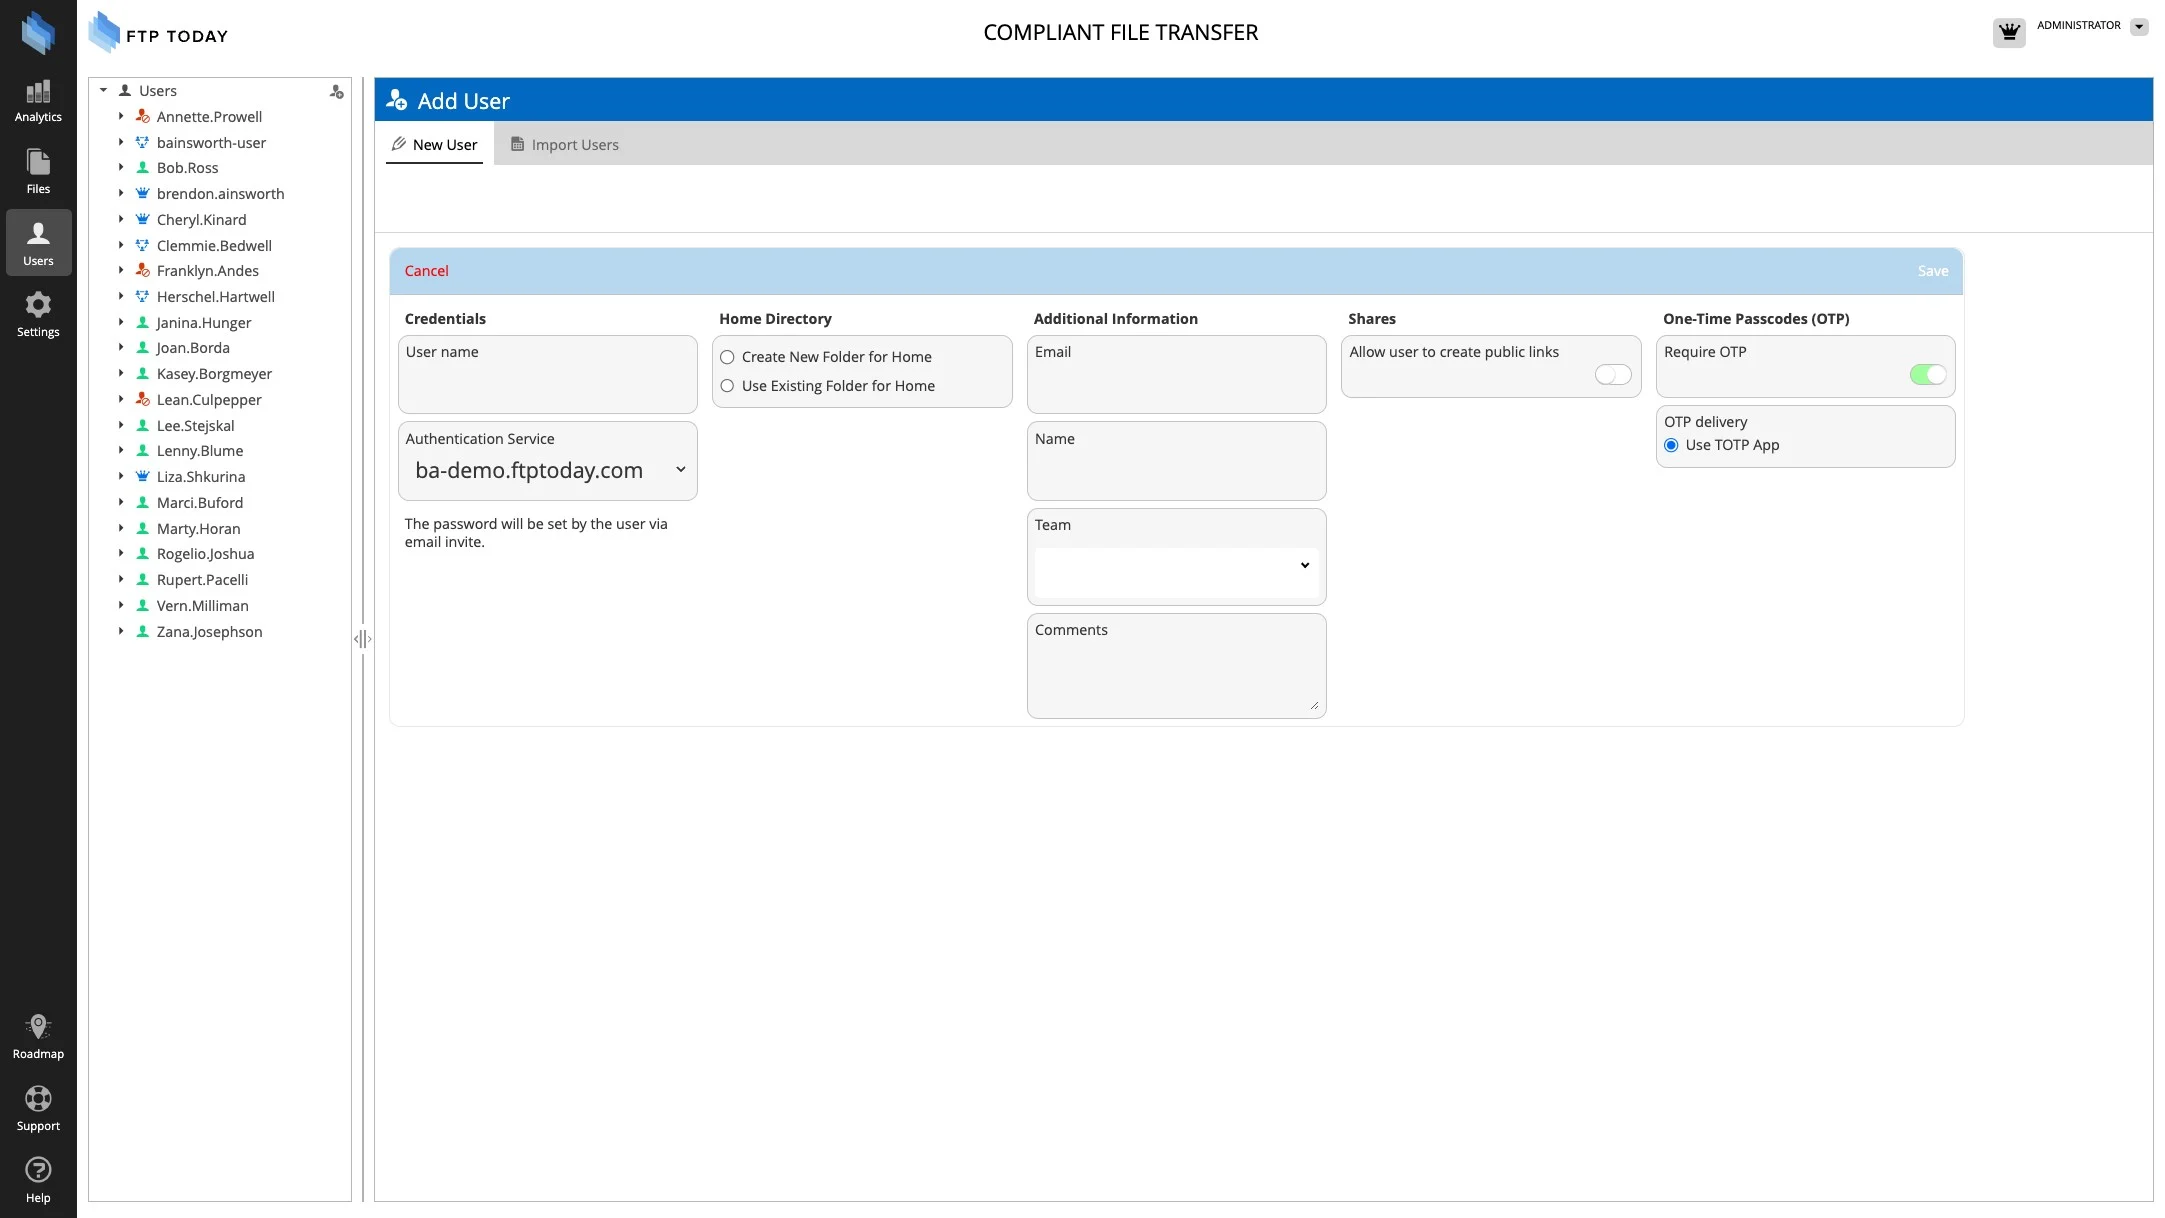This screenshot has height=1218, width=2165.
Task: Switch to the Import Users tab
Action: 565,145
